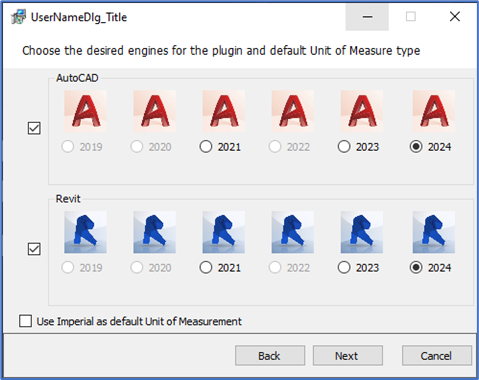Image resolution: width=479 pixels, height=380 pixels.
Task: Select Revit 2021 radio button
Action: (206, 267)
